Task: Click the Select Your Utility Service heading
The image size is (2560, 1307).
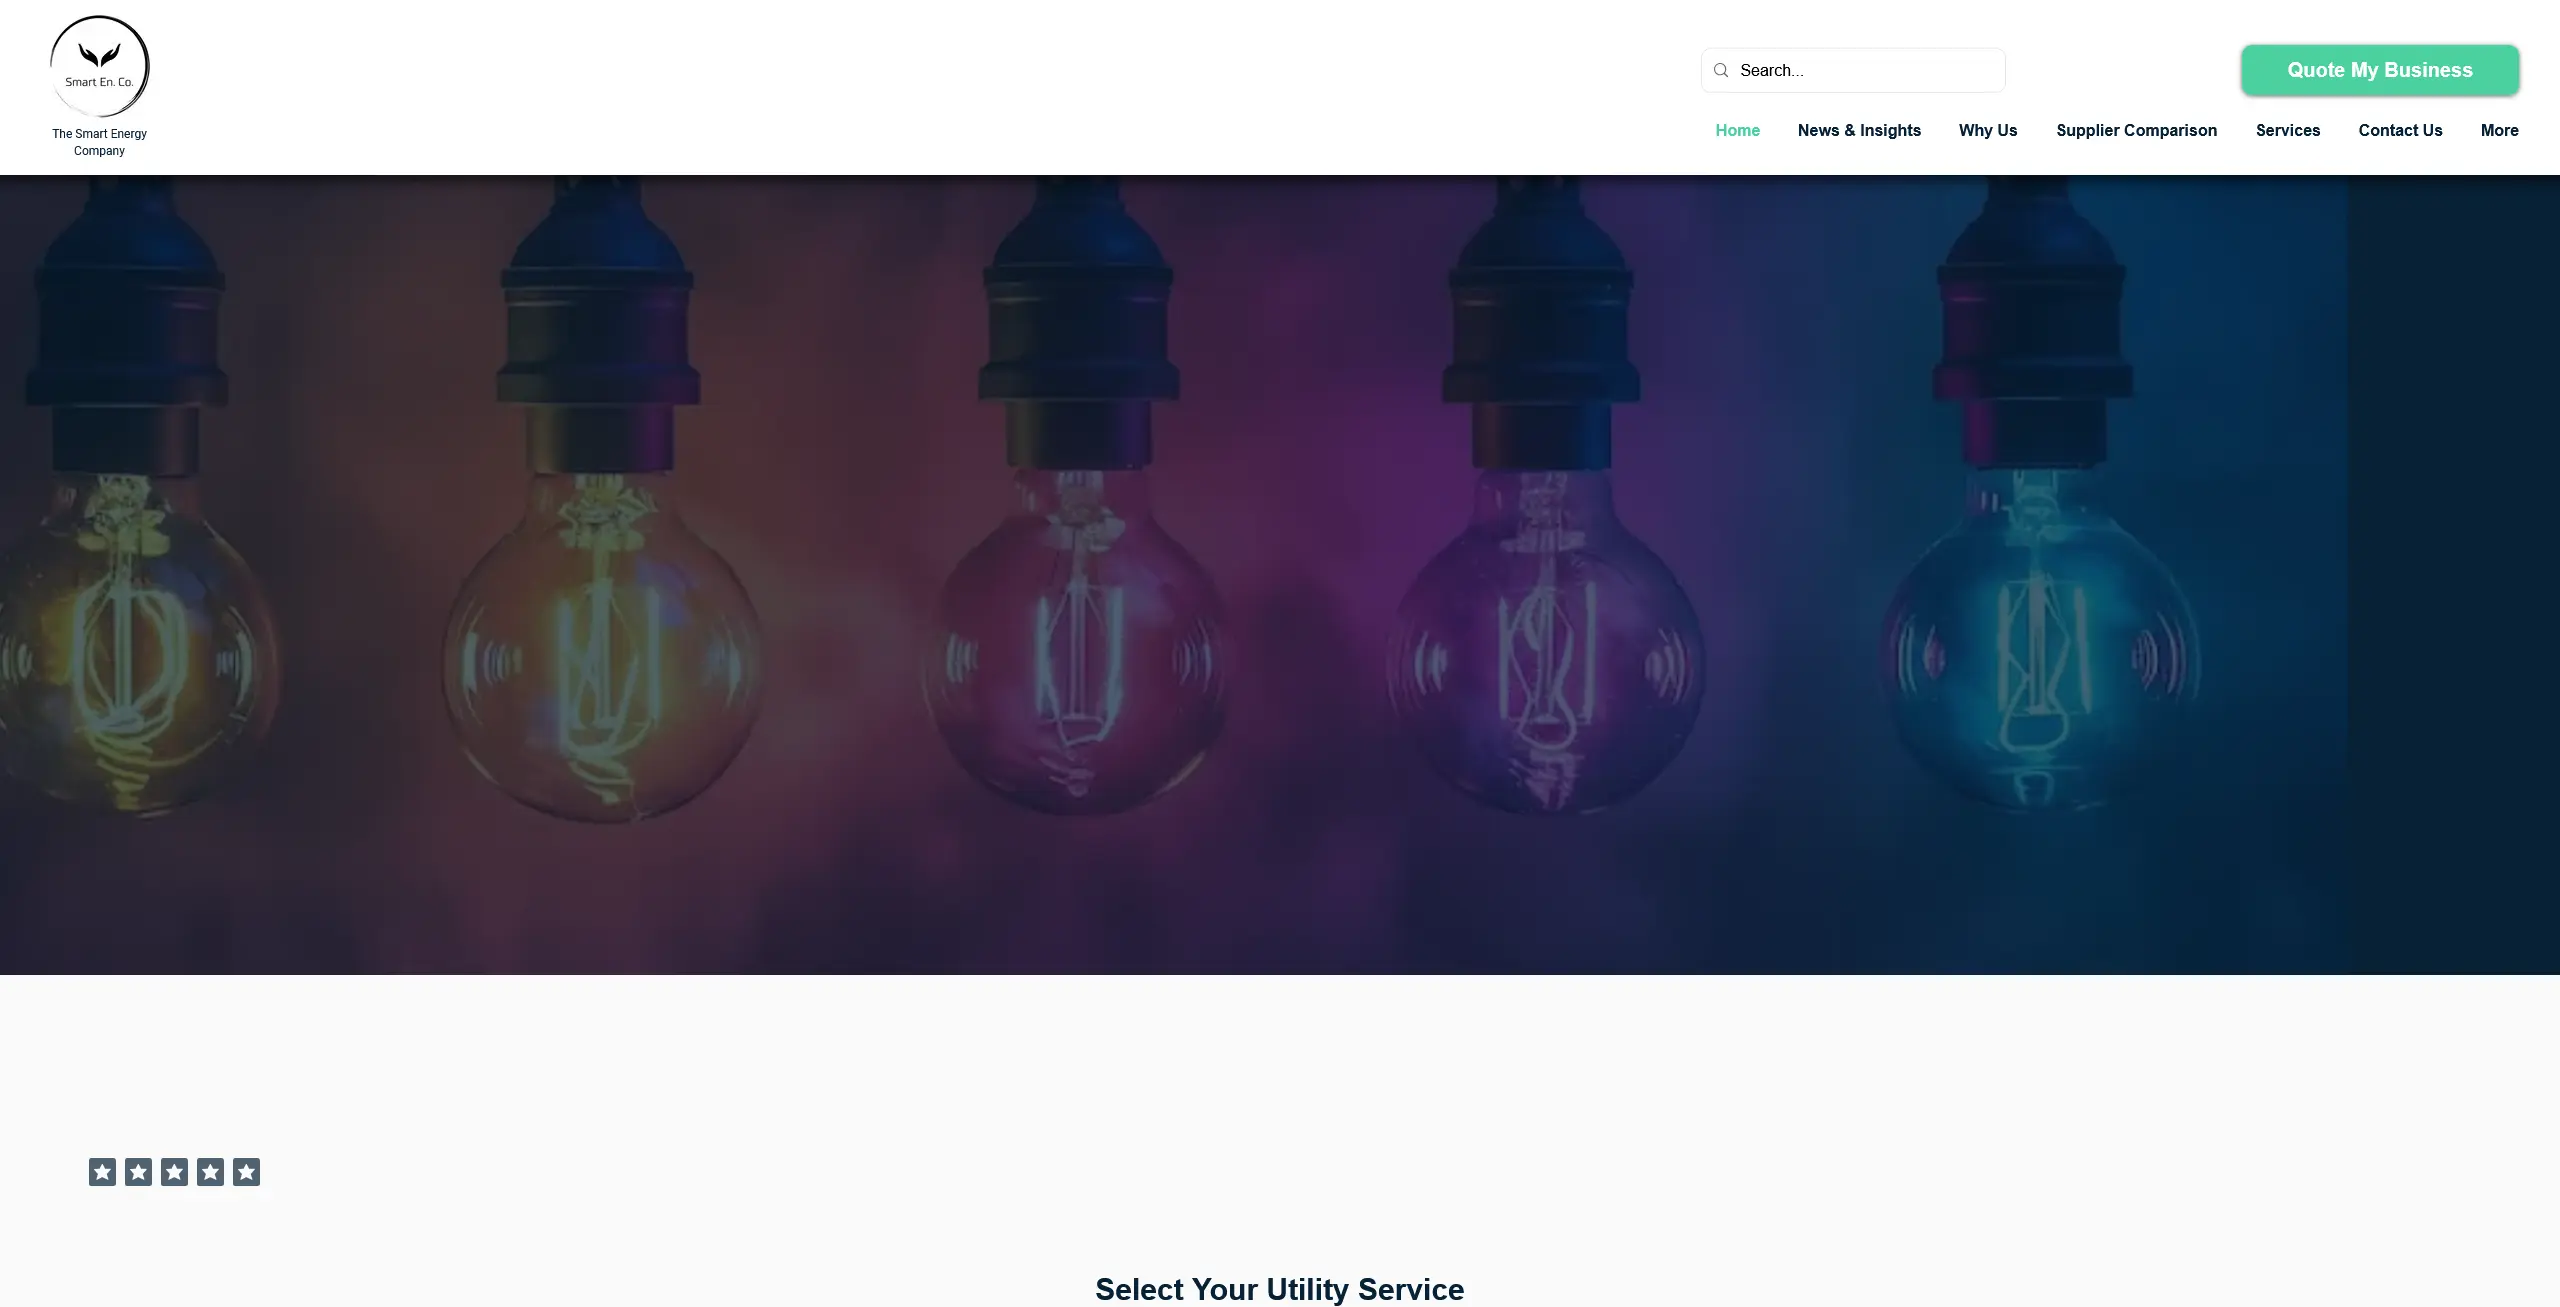Action: tap(1279, 1289)
